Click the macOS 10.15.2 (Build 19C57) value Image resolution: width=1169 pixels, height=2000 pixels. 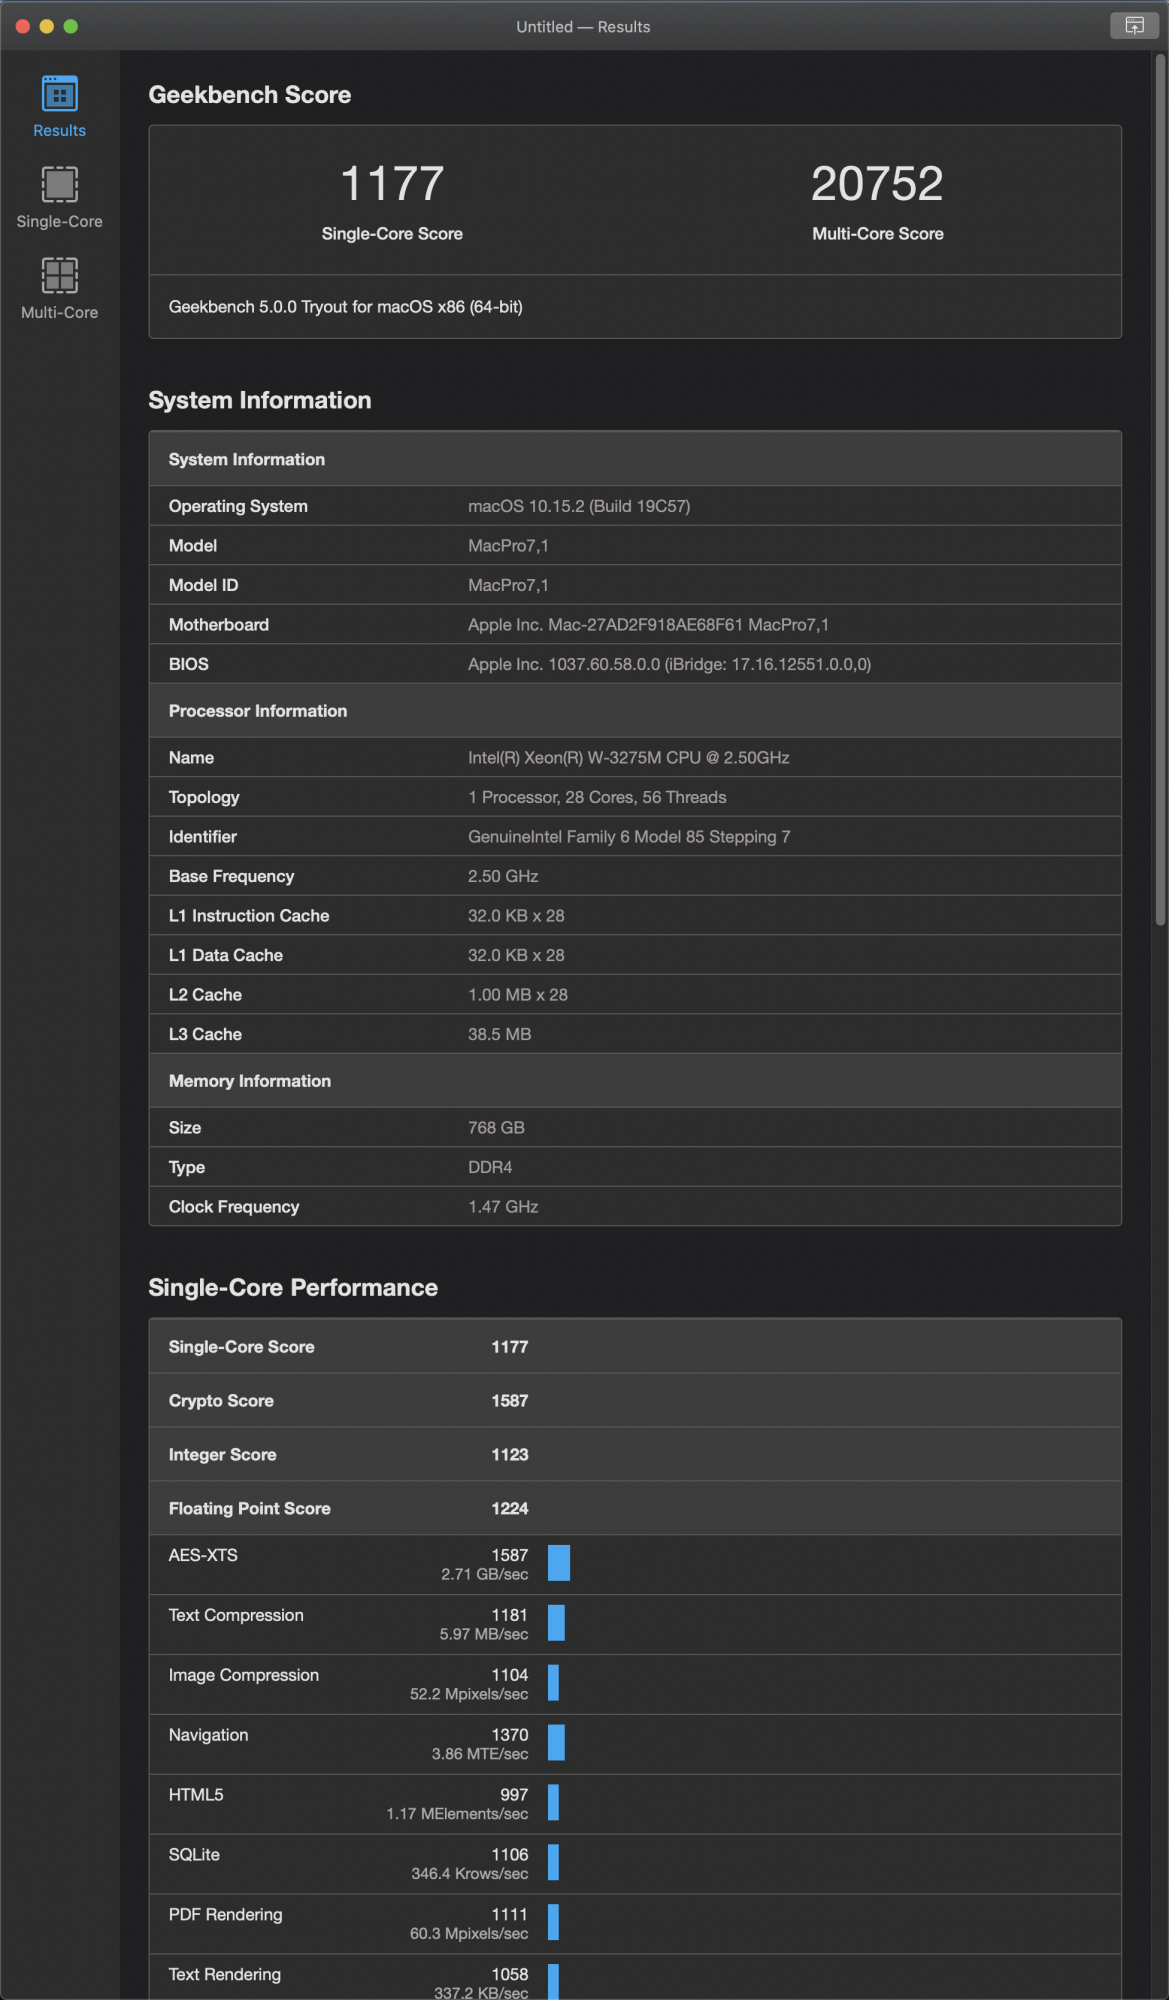tap(579, 506)
